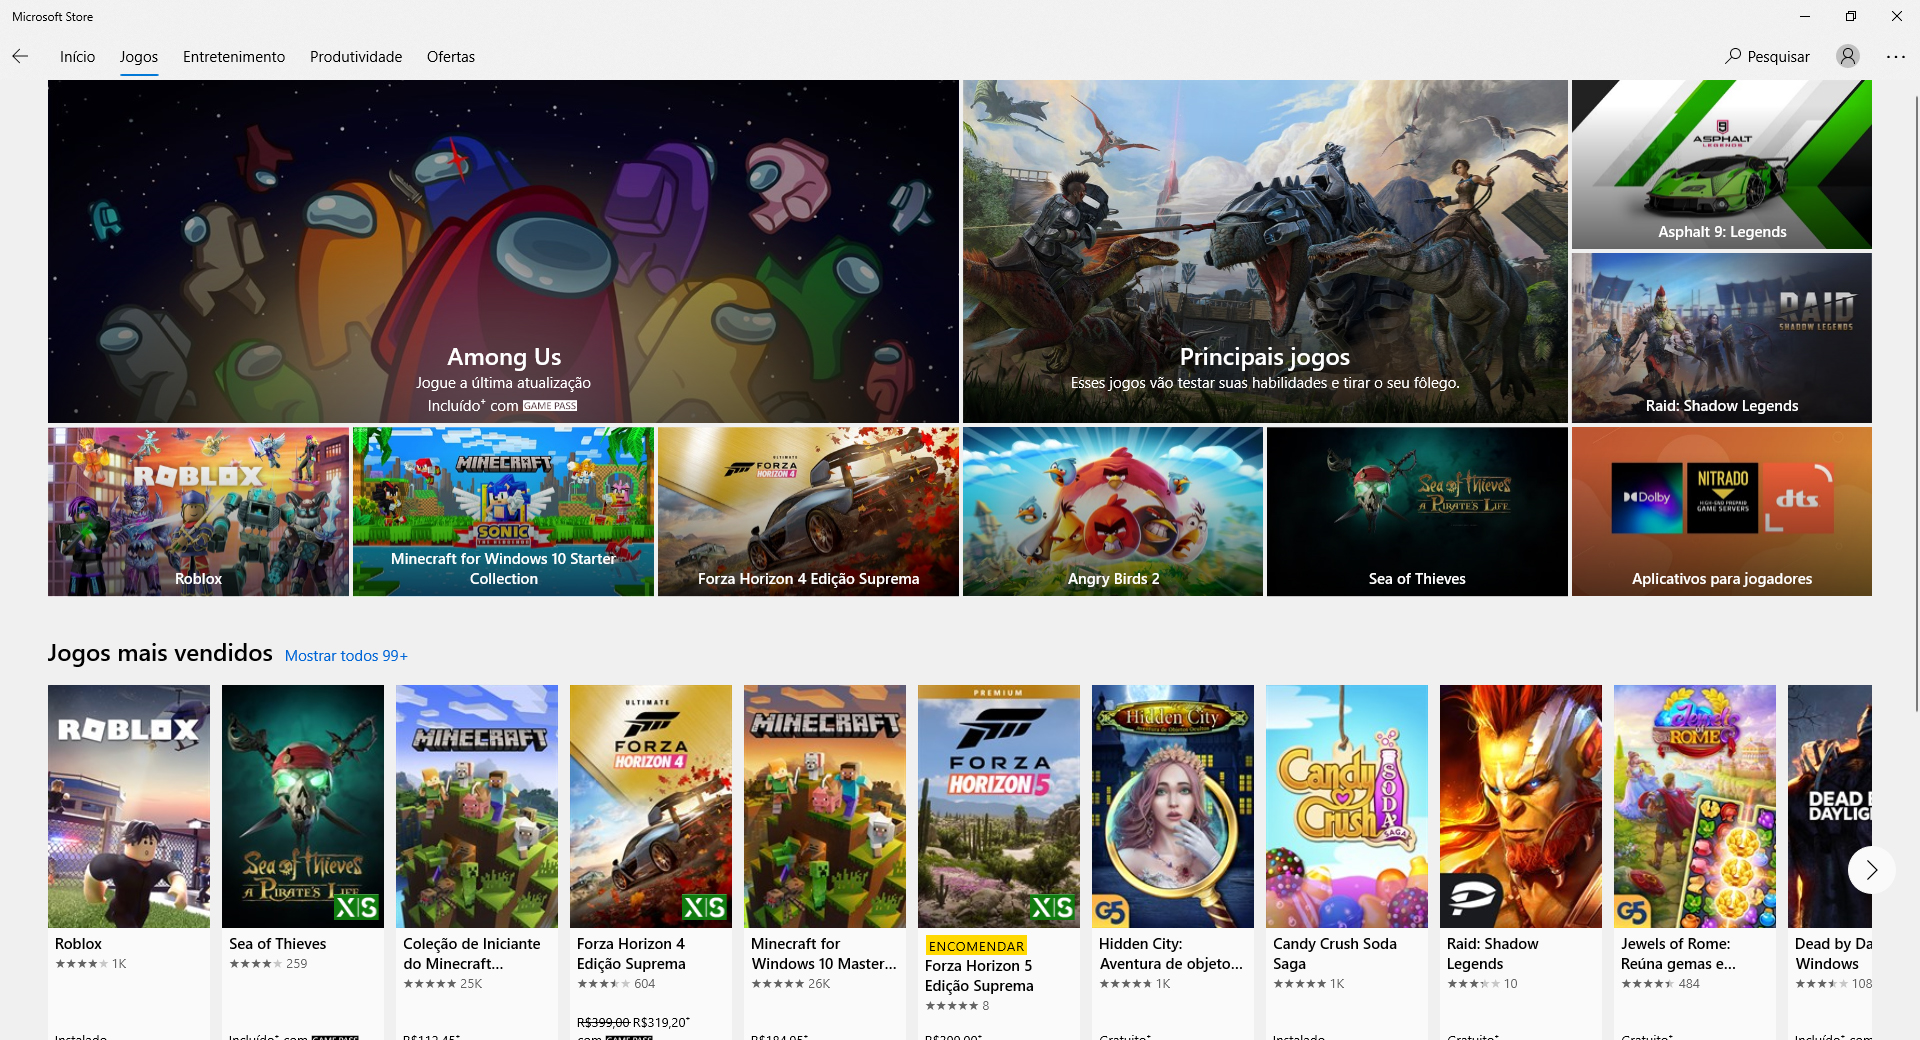Image resolution: width=1920 pixels, height=1040 pixels.
Task: Open the Produtividade tab
Action: point(356,57)
